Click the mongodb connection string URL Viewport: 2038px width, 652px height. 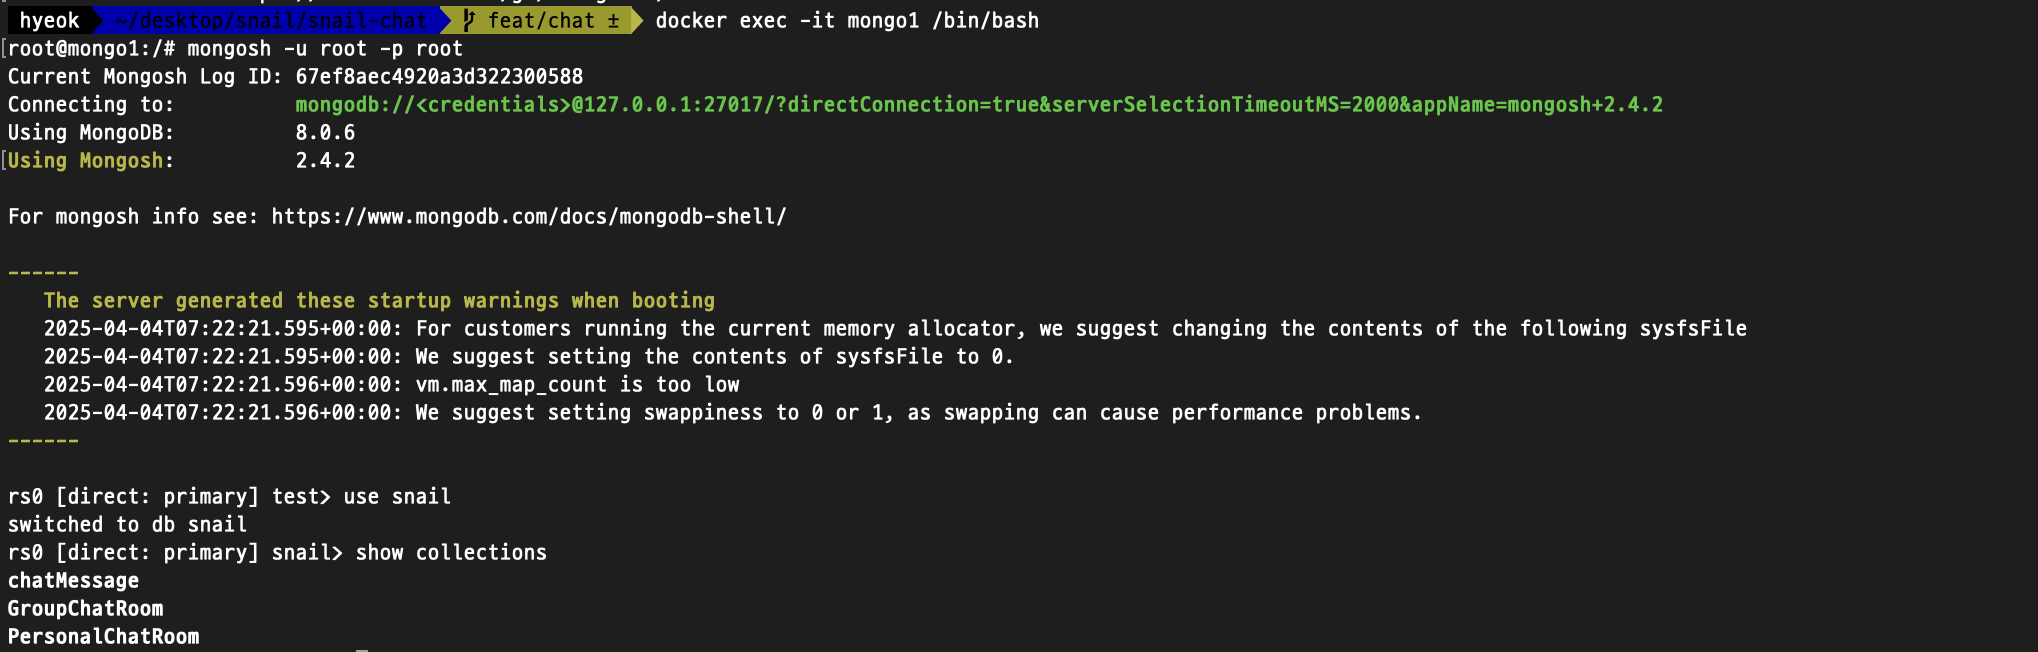979,105
